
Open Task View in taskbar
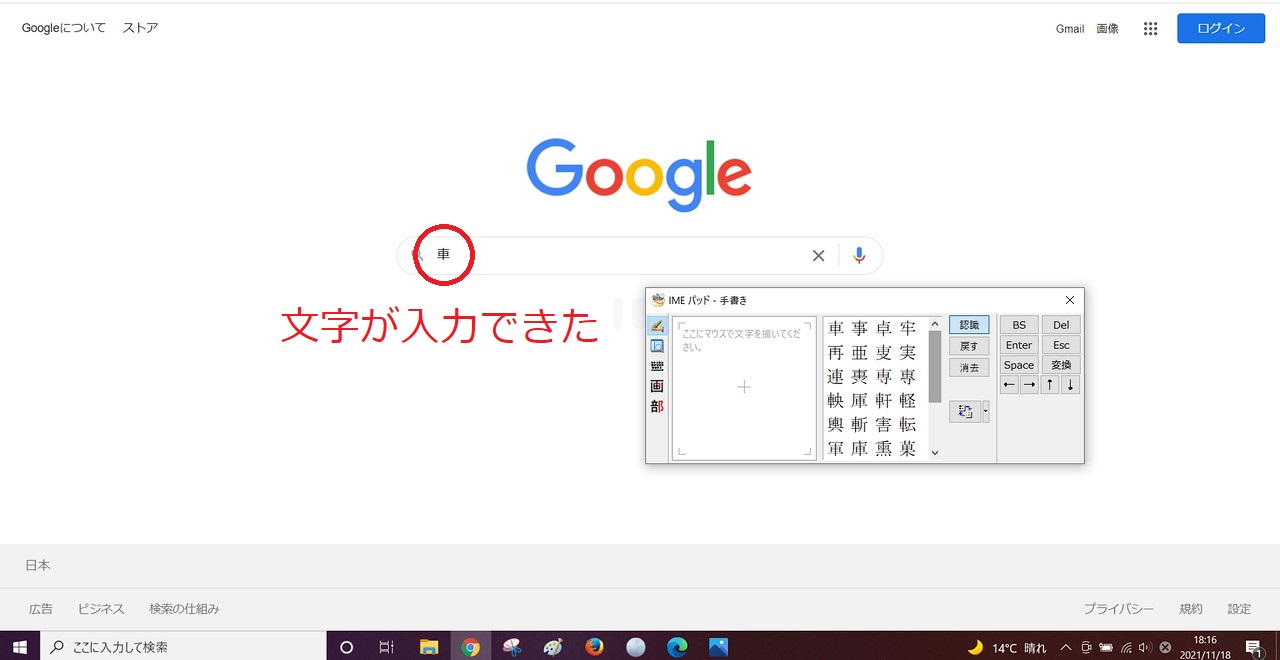(x=387, y=647)
